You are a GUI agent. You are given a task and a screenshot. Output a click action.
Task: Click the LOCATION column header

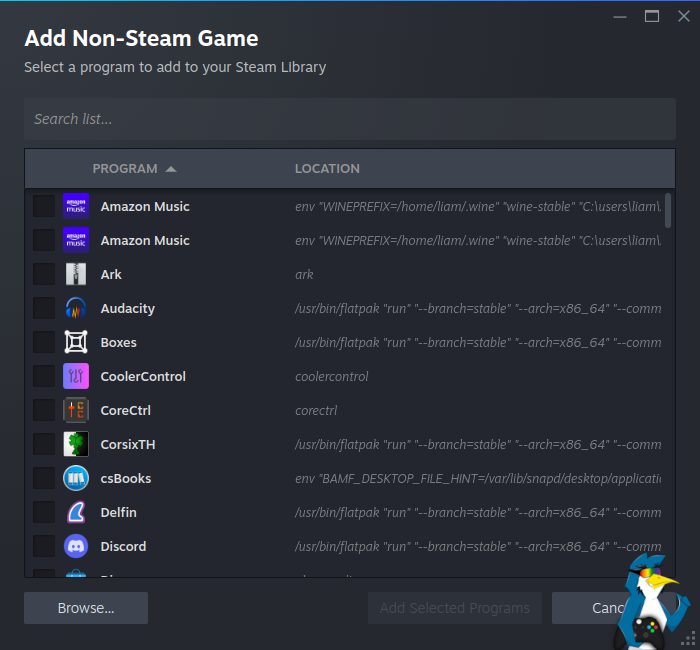pos(327,169)
